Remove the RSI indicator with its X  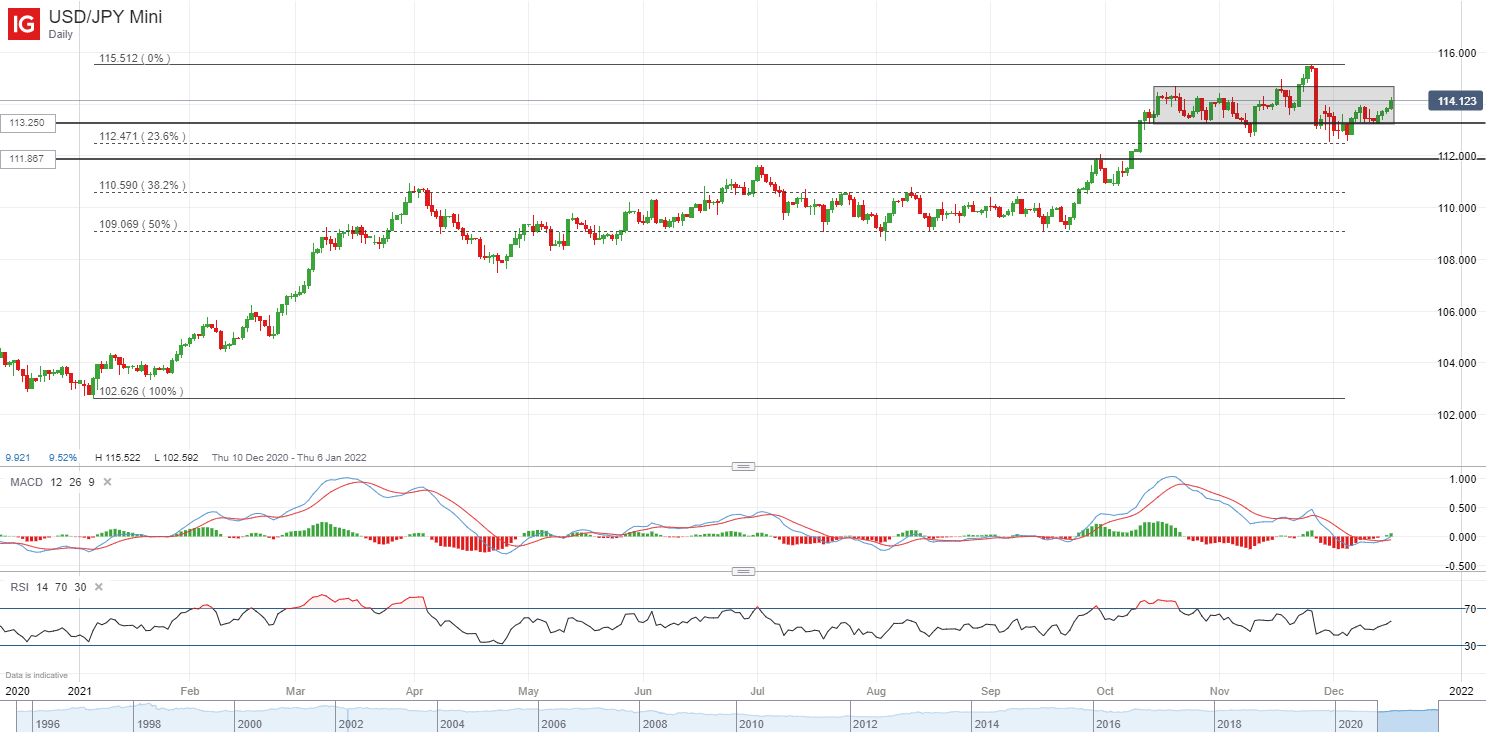pos(99,588)
